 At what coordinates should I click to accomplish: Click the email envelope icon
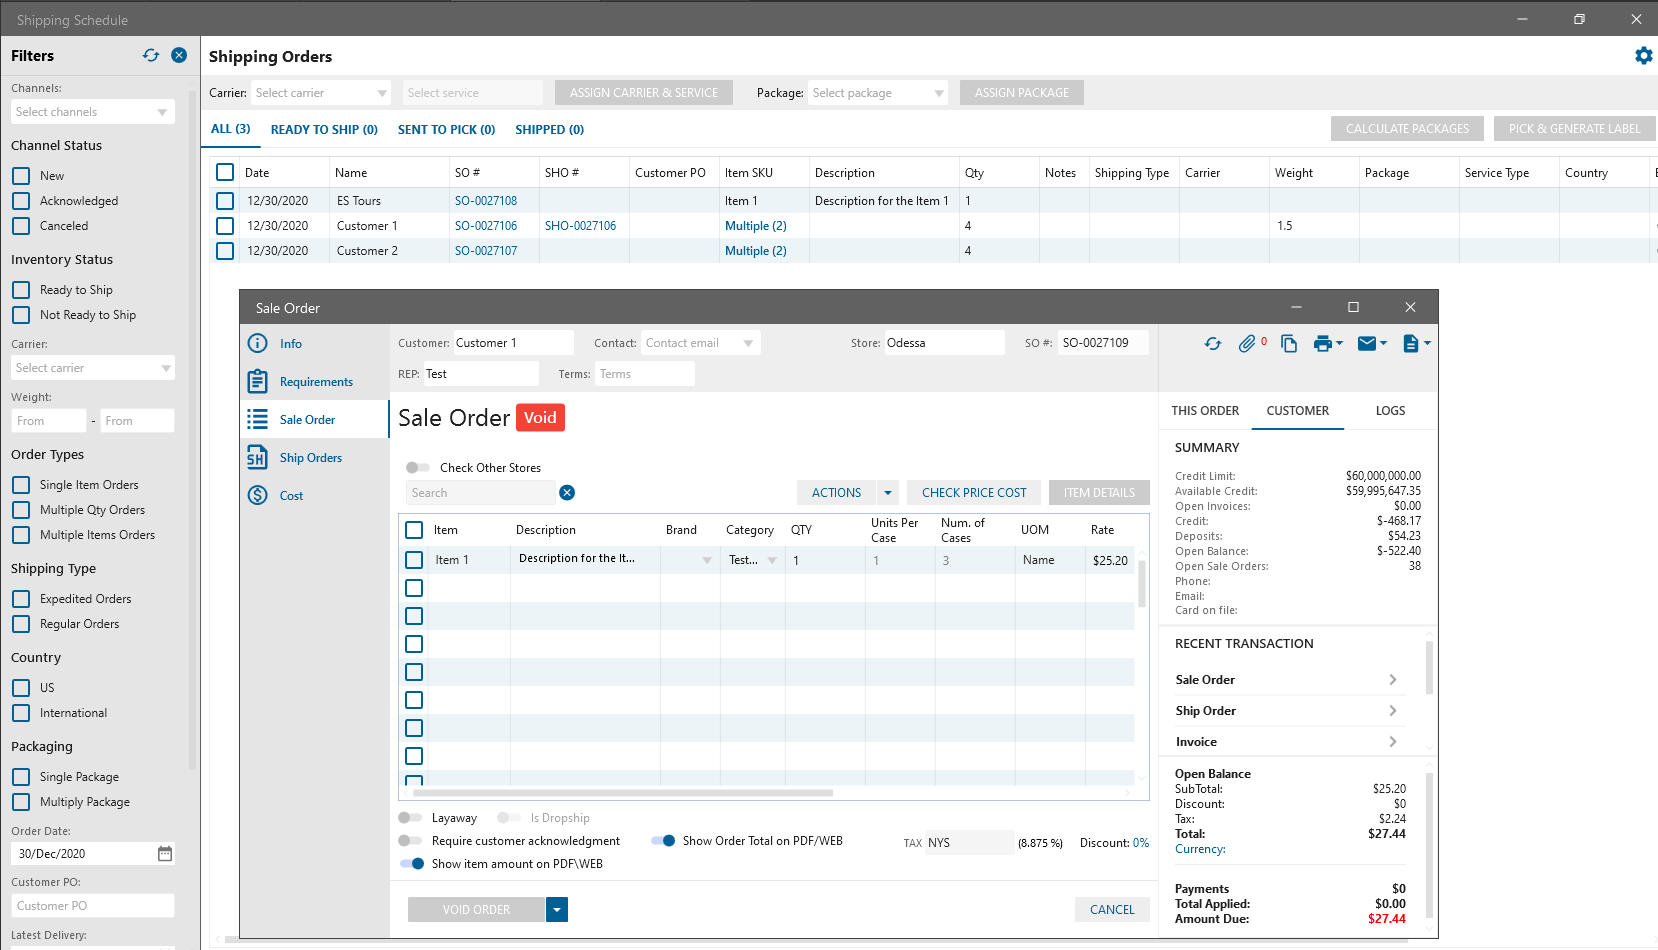pos(1367,344)
